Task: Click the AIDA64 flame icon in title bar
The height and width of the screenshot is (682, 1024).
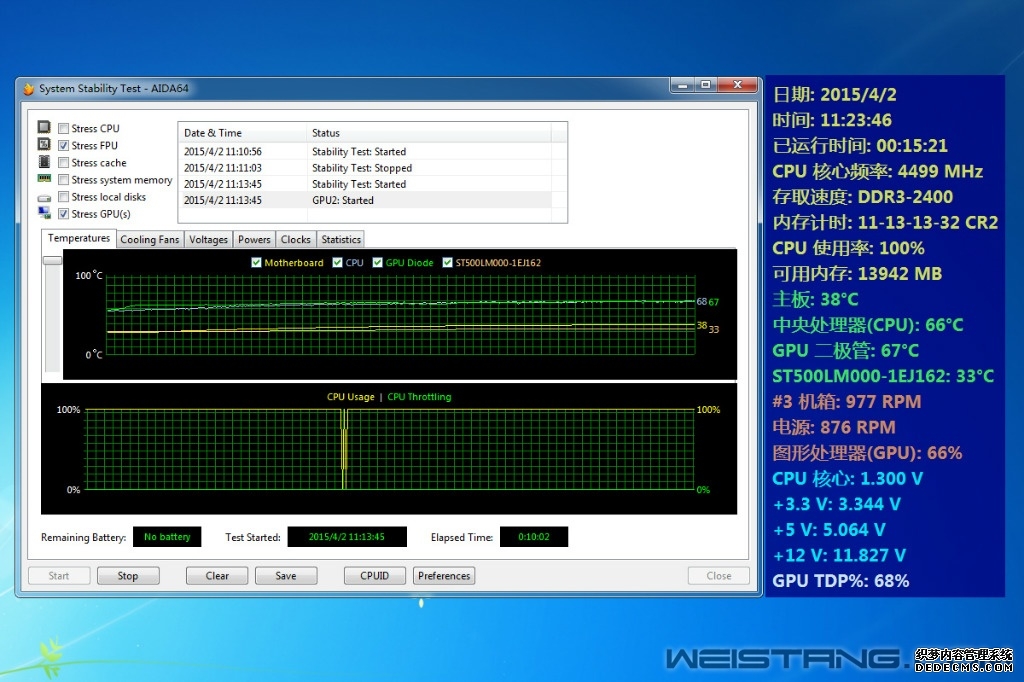Action: click(28, 88)
